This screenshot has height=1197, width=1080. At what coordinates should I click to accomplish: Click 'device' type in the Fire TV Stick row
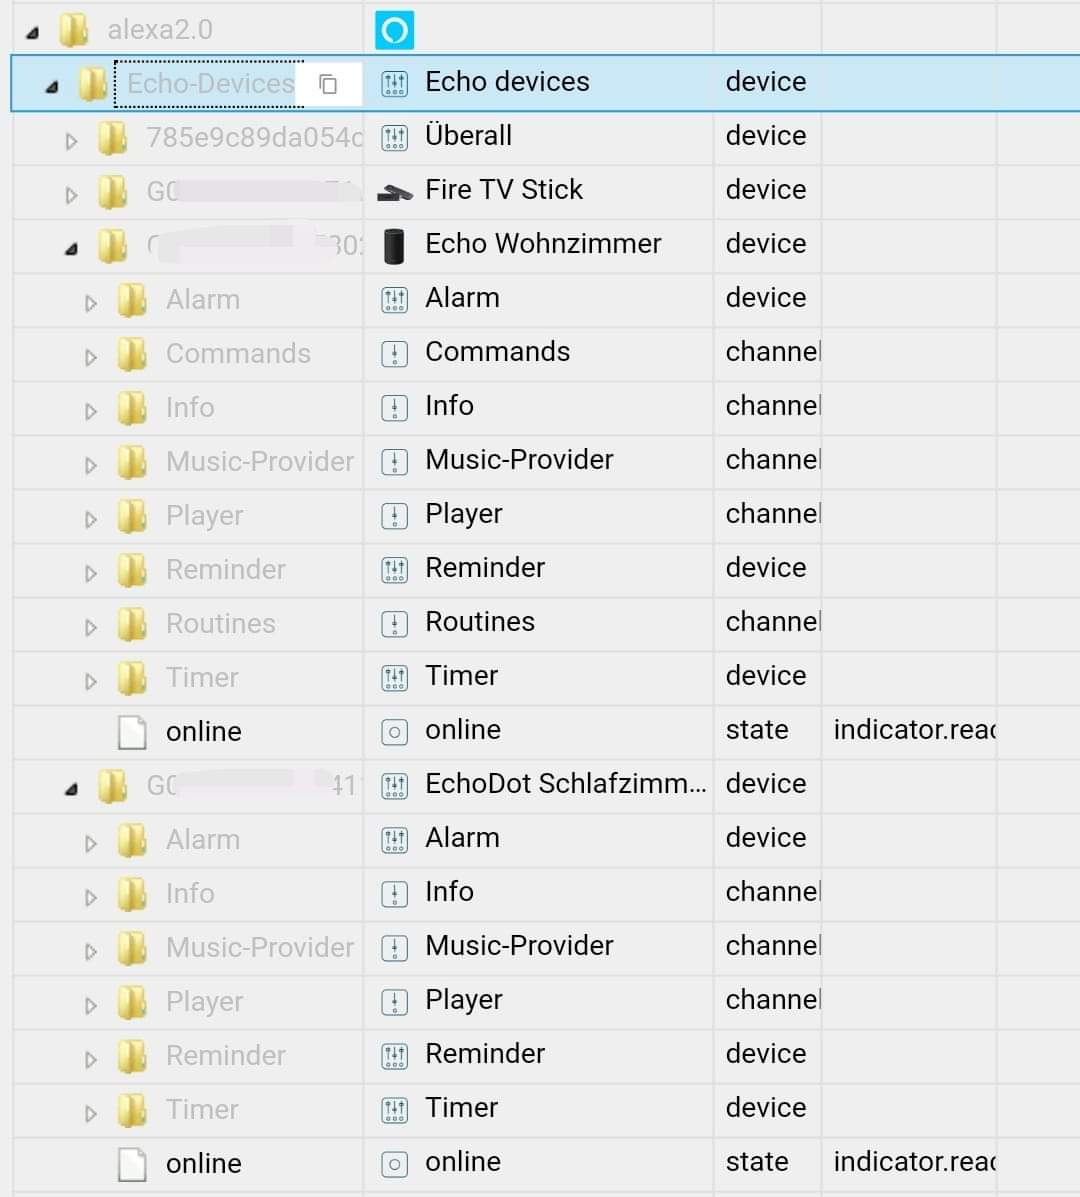(766, 189)
